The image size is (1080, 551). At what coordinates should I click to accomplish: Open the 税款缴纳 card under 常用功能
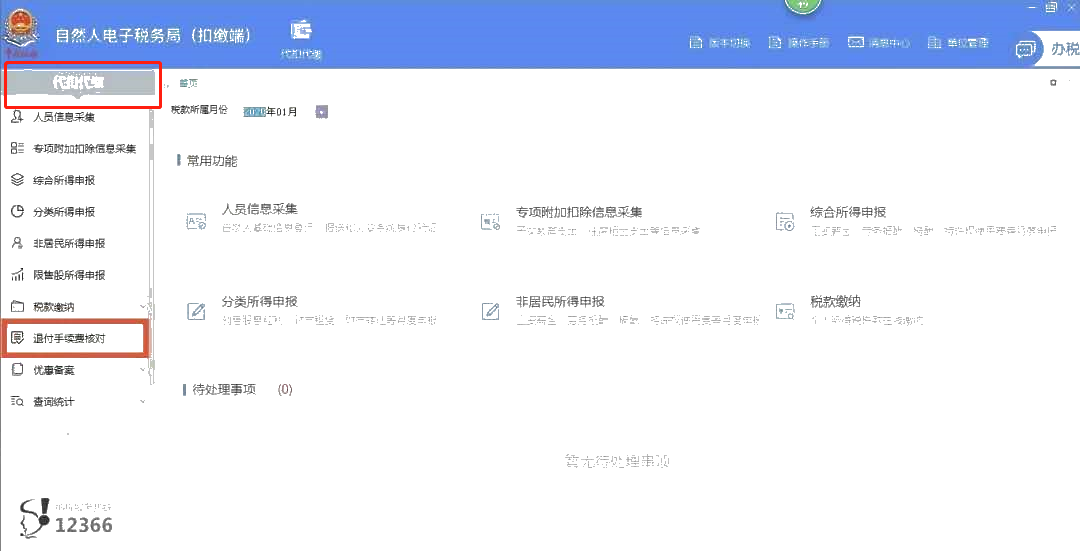pyautogui.click(x=849, y=310)
